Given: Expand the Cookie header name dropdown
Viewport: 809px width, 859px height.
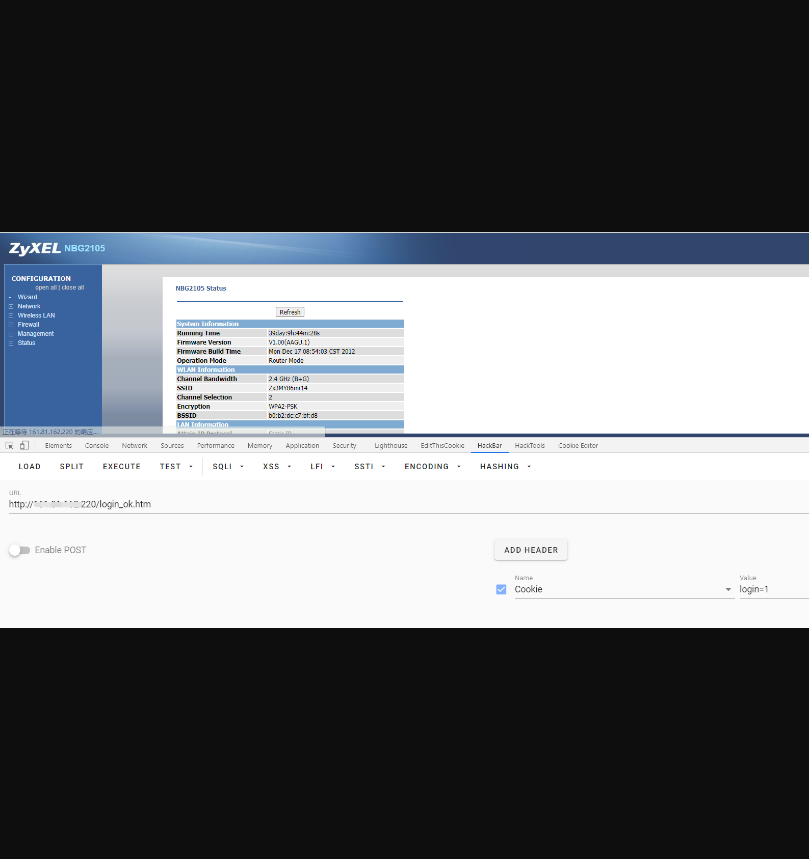Looking at the screenshot, I should pos(728,590).
